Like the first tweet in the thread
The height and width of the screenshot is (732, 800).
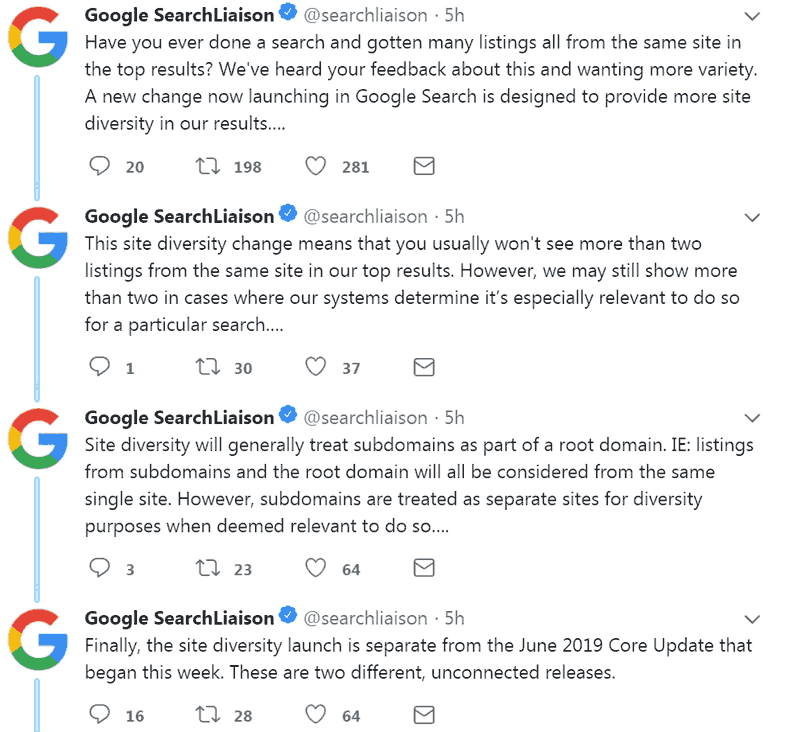coord(315,166)
